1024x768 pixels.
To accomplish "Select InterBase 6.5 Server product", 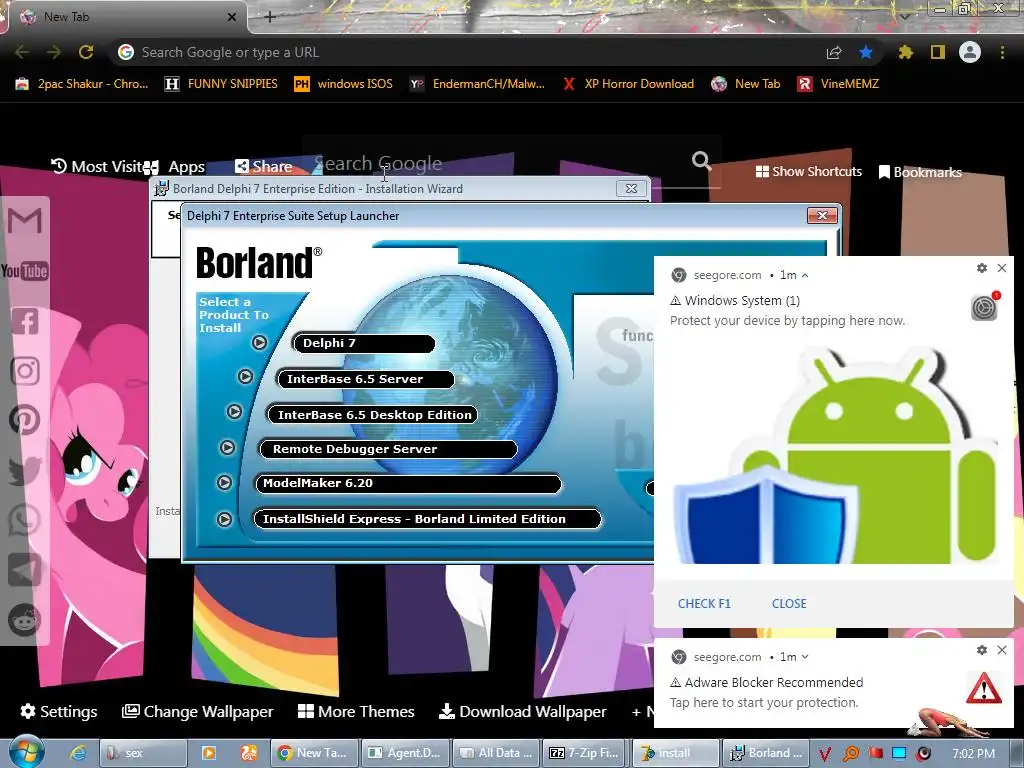I will pos(366,379).
